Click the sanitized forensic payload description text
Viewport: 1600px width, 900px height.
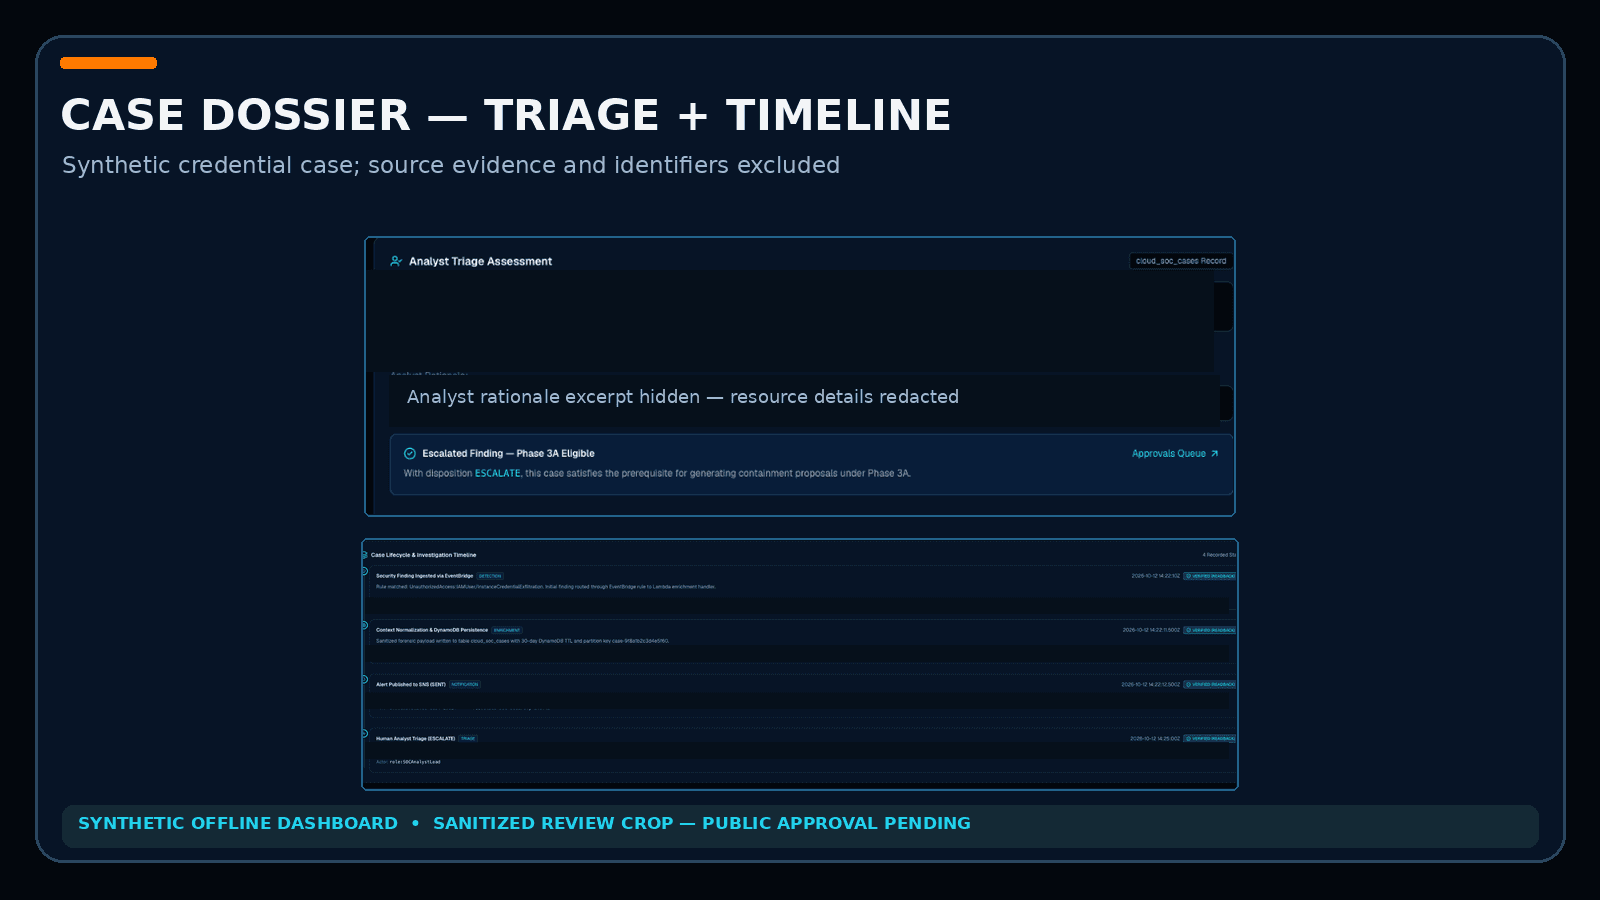[522, 641]
